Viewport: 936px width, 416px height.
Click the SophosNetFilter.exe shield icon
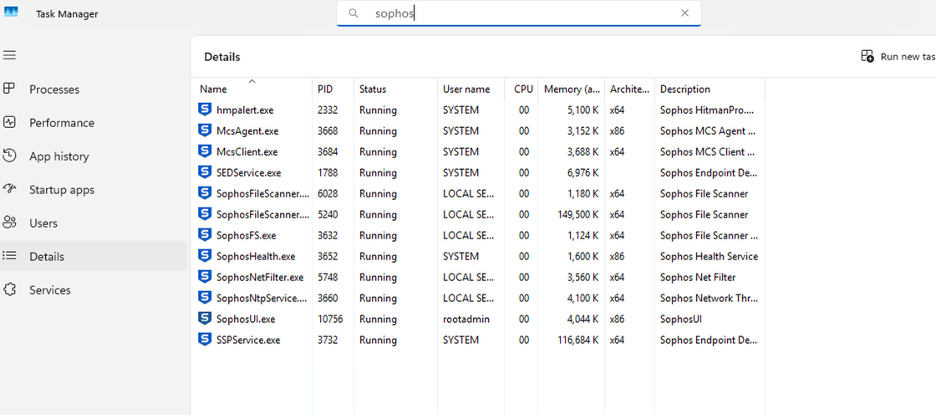point(205,276)
